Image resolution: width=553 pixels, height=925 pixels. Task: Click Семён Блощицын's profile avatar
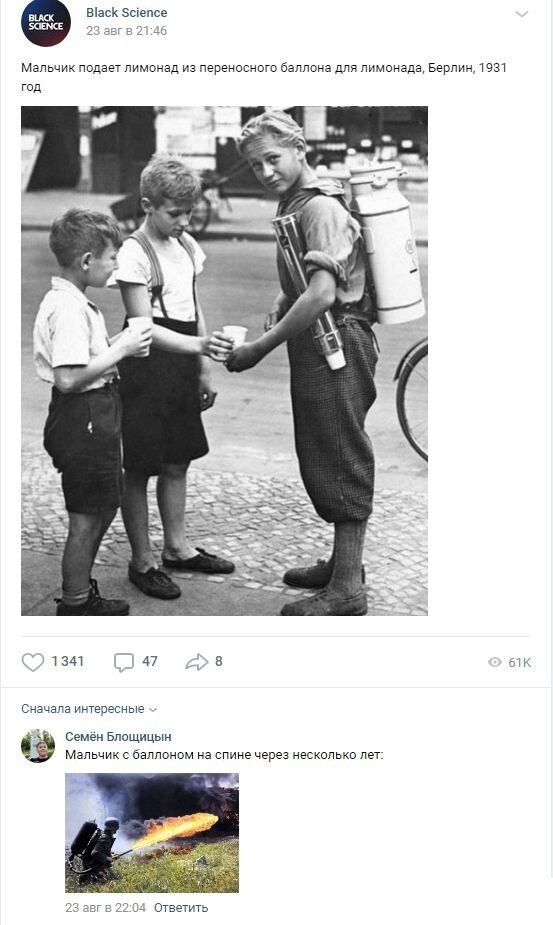(x=38, y=746)
